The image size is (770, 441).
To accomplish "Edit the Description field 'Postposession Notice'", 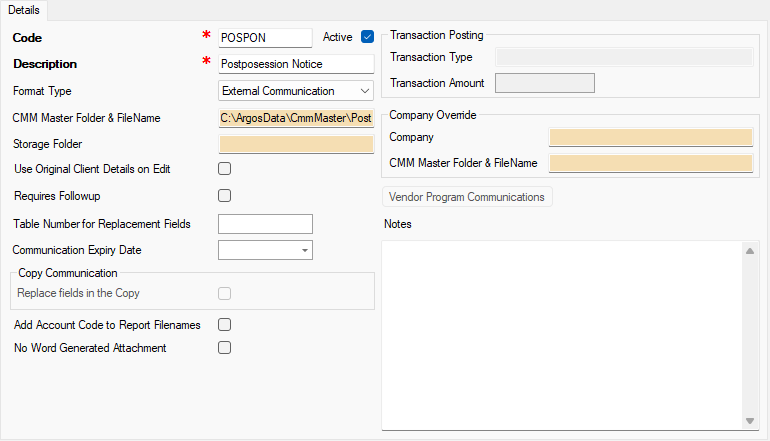I will click(296, 64).
